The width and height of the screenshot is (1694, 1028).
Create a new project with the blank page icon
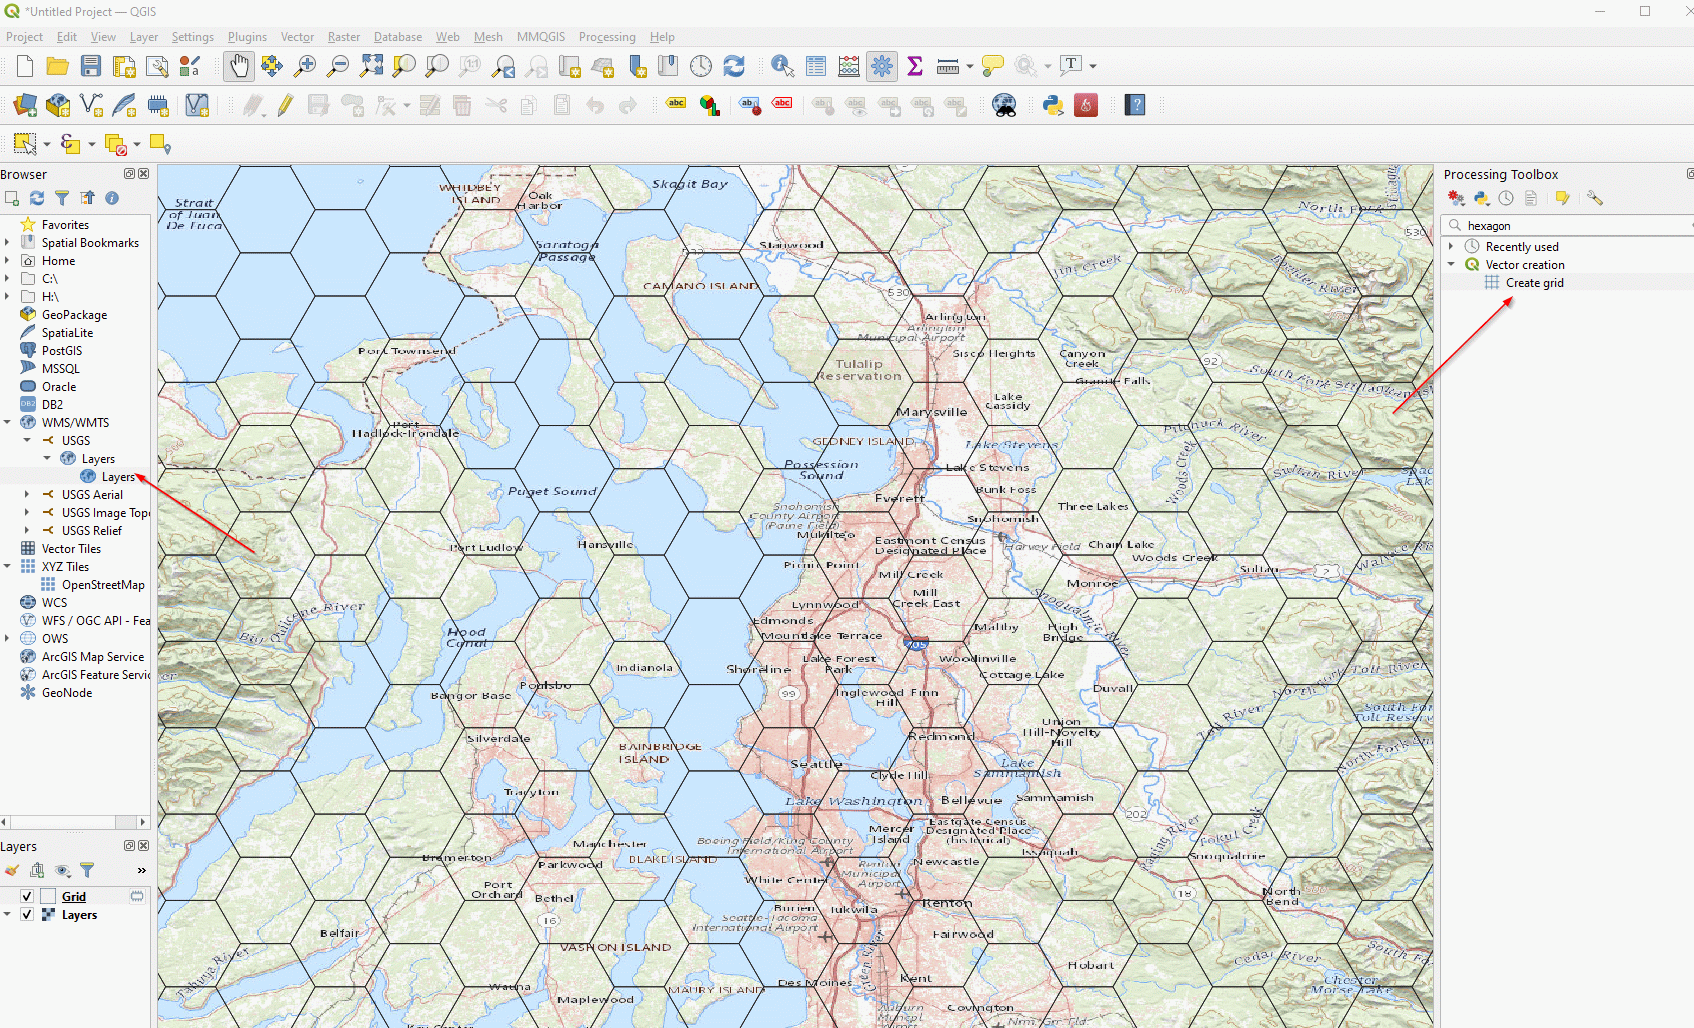tap(25, 66)
